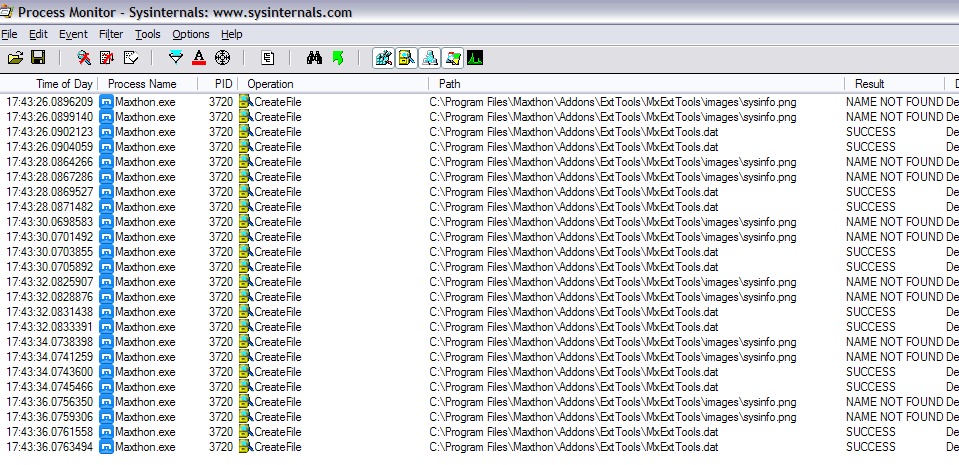
Task: Toggle event capture with the magnifier icon
Action: tap(84, 58)
